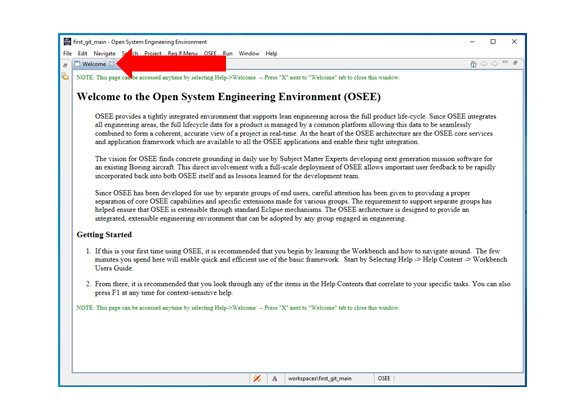This screenshot has width=586, height=407.
Task: Open the Window menu
Action: [249, 53]
